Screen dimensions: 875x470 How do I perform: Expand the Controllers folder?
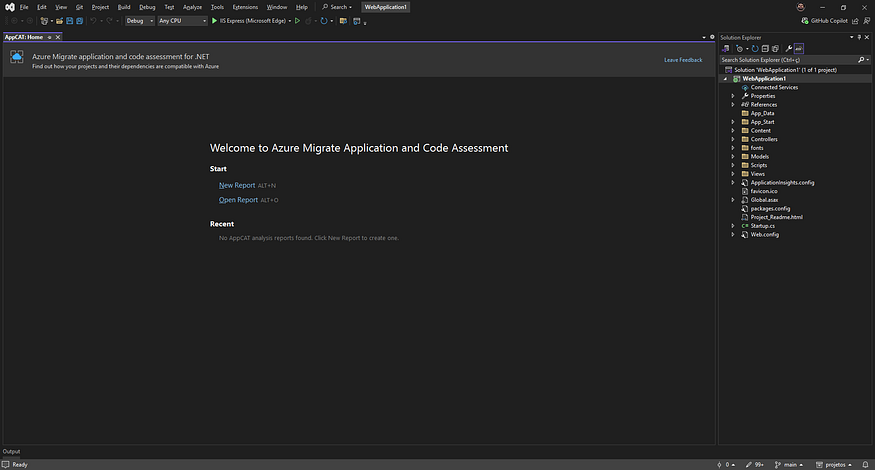[733, 139]
